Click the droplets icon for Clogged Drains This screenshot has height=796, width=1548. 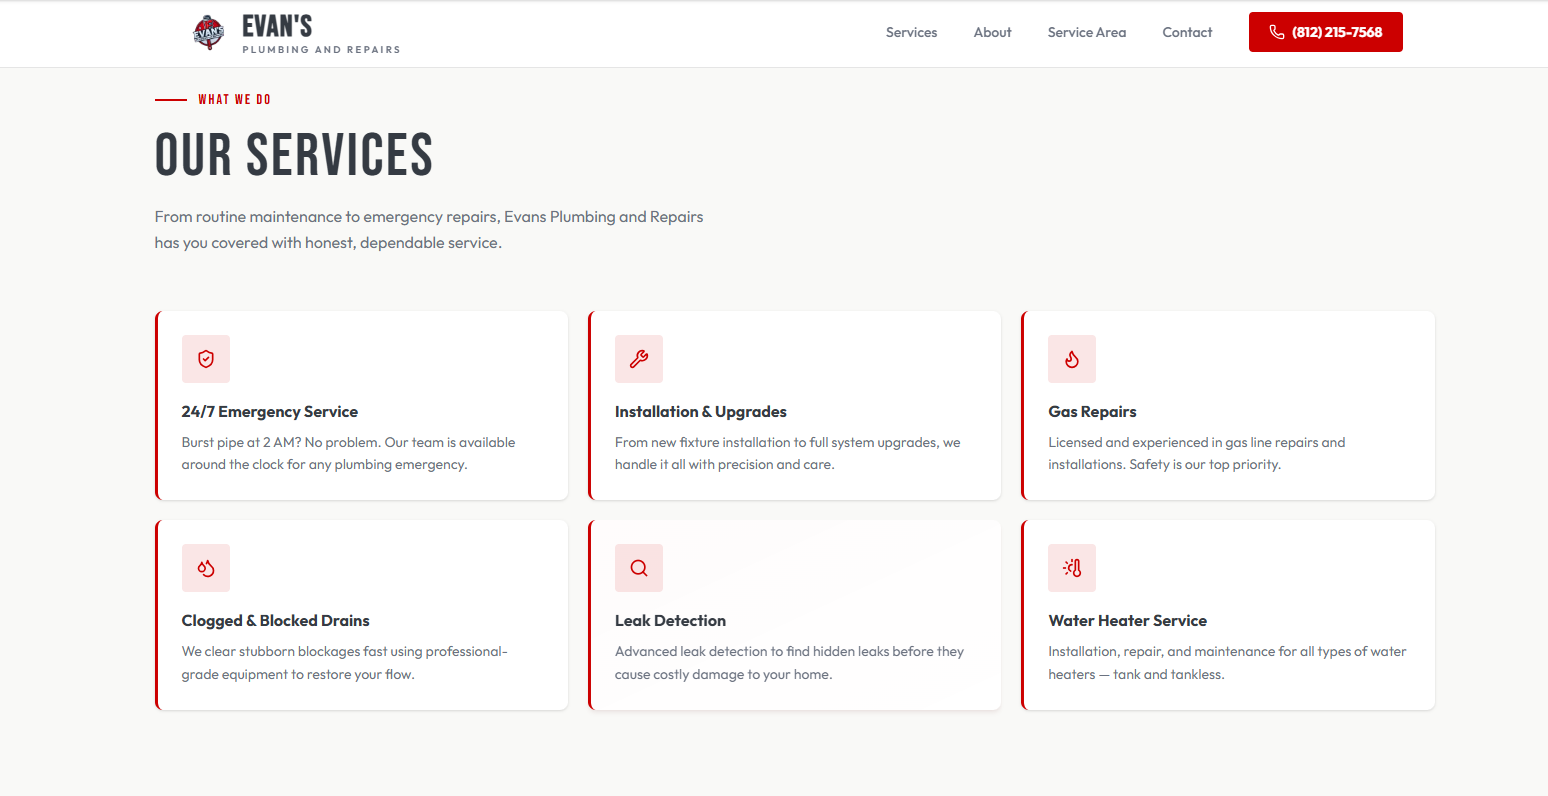point(206,568)
